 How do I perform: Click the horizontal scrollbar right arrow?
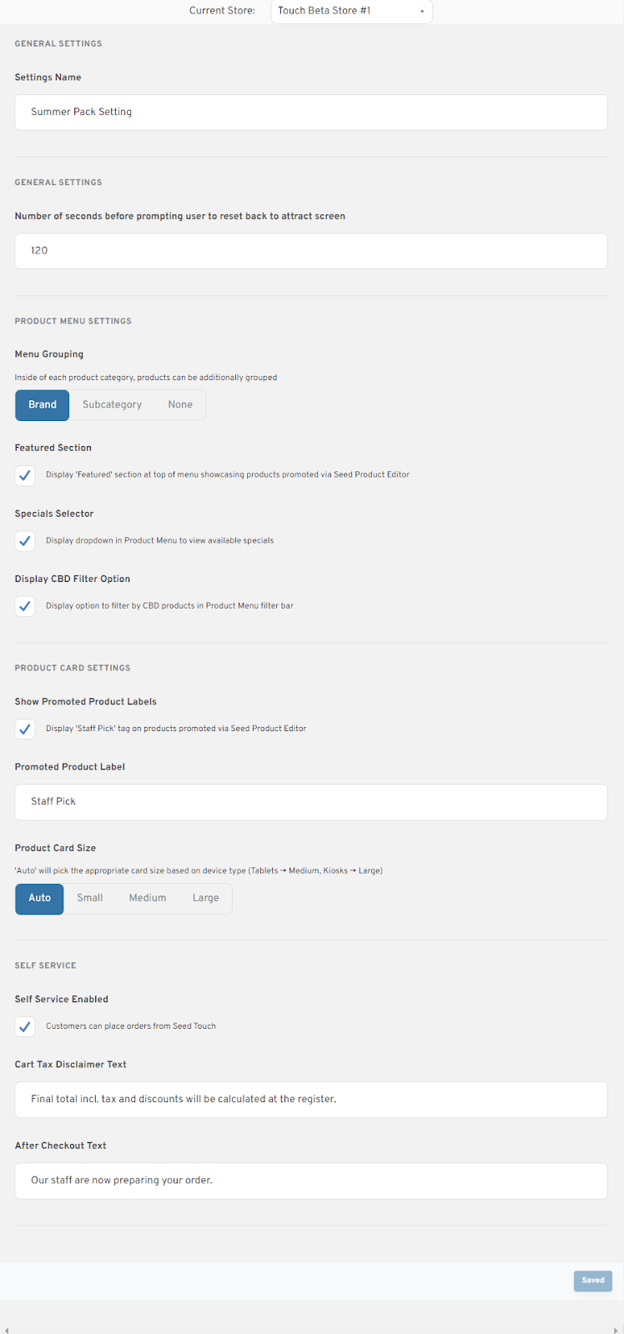pyautogui.click(x=616, y=1329)
